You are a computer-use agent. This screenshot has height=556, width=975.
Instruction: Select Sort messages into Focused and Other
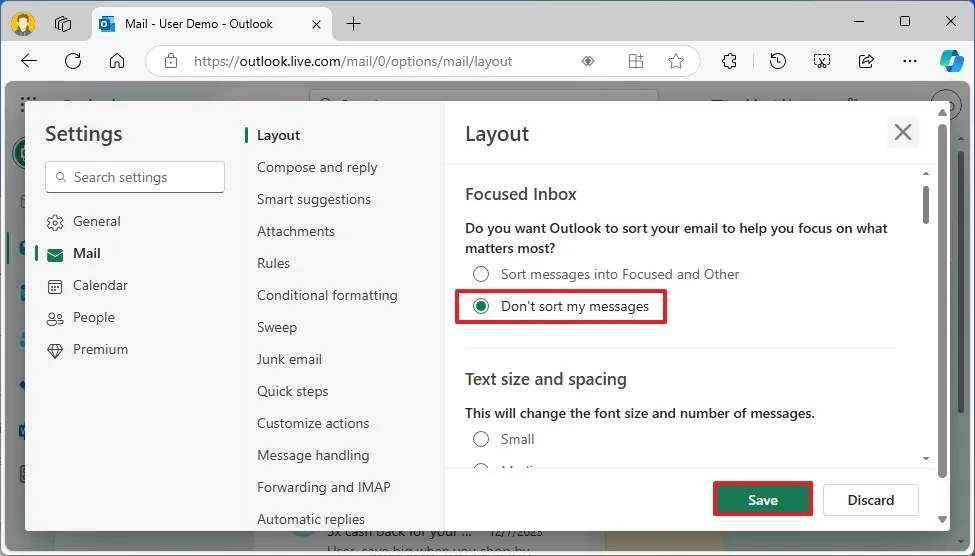481,274
